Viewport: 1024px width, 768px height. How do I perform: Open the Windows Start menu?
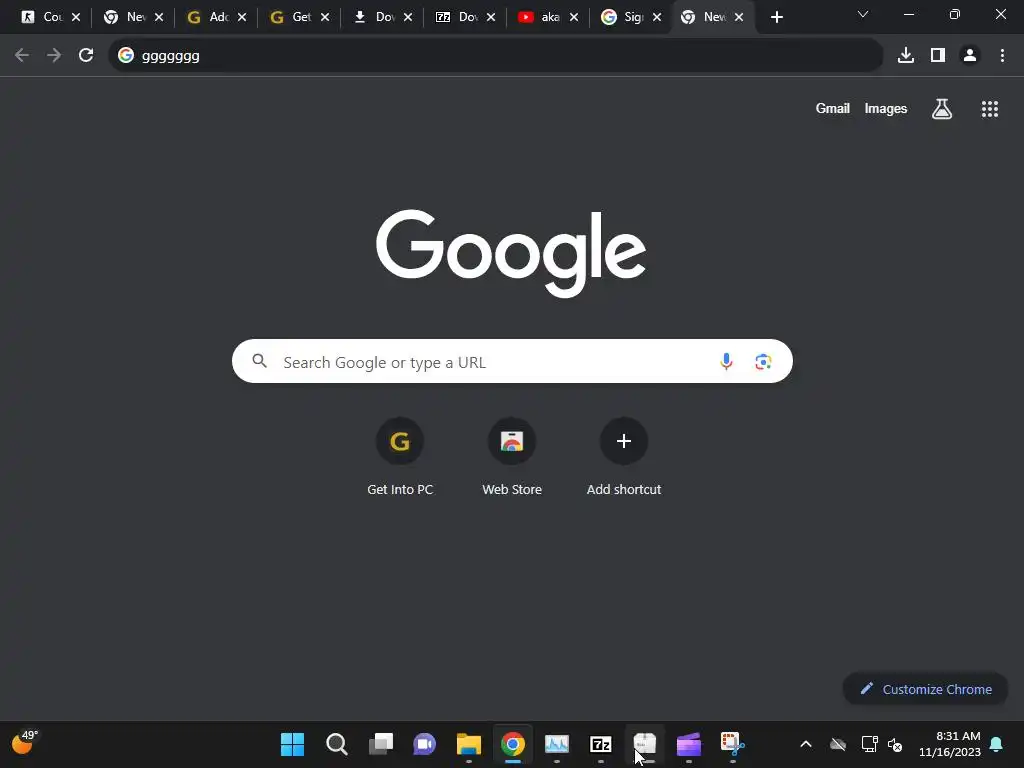pyautogui.click(x=293, y=744)
